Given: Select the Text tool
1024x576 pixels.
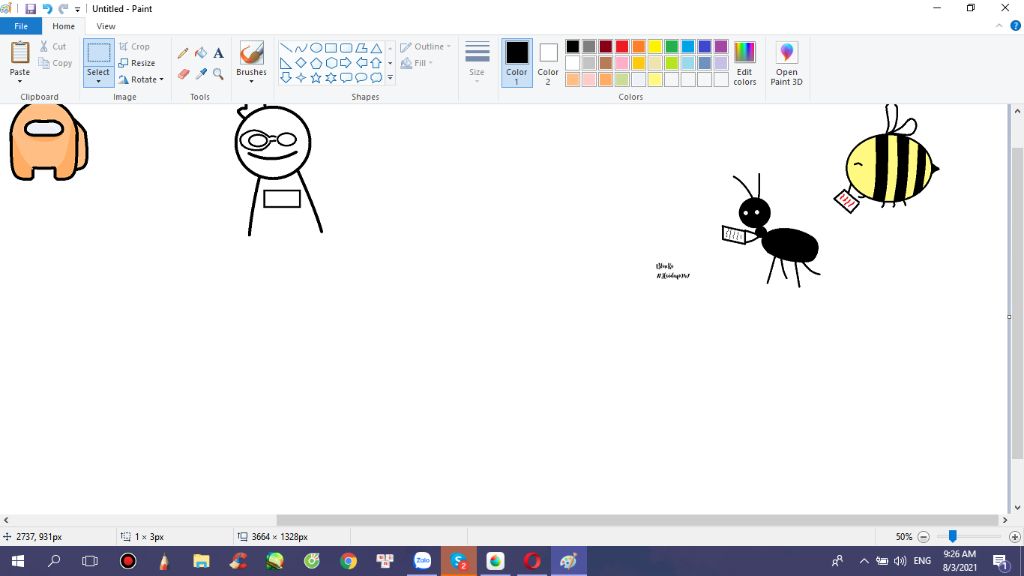Looking at the screenshot, I should (x=218, y=54).
